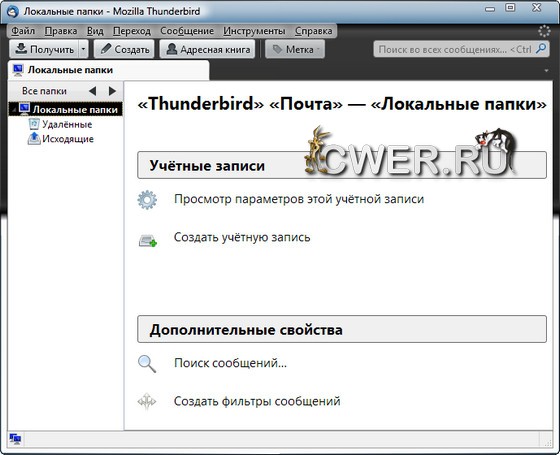560x455 pixels.
Task: Select the Локальные папки tab
Action: pos(109,70)
